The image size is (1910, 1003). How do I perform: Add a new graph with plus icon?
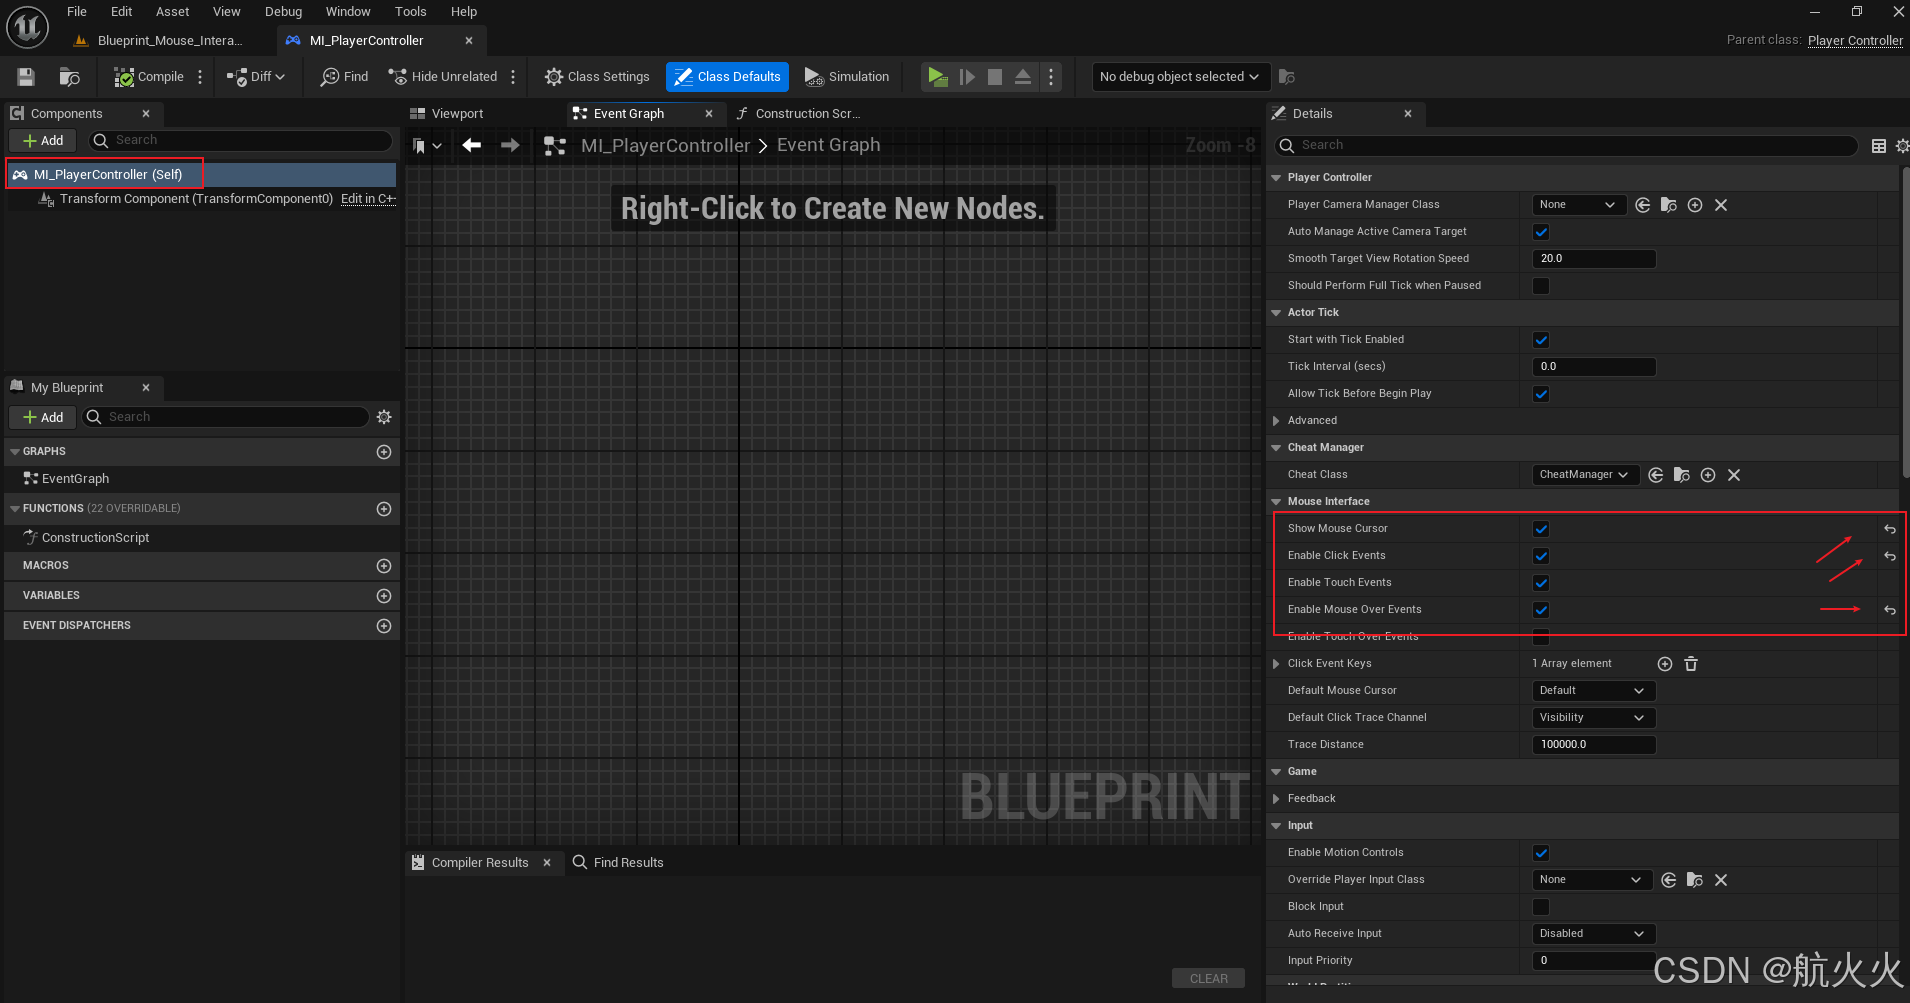pos(384,452)
